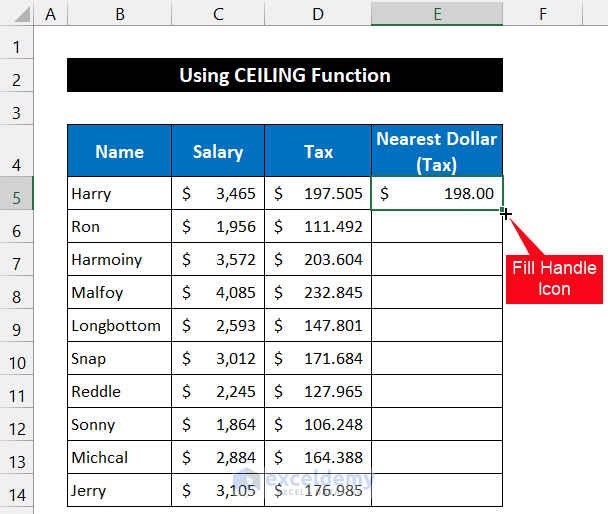Select row 3 header
Screen dimensions: 608x514
point(17,109)
